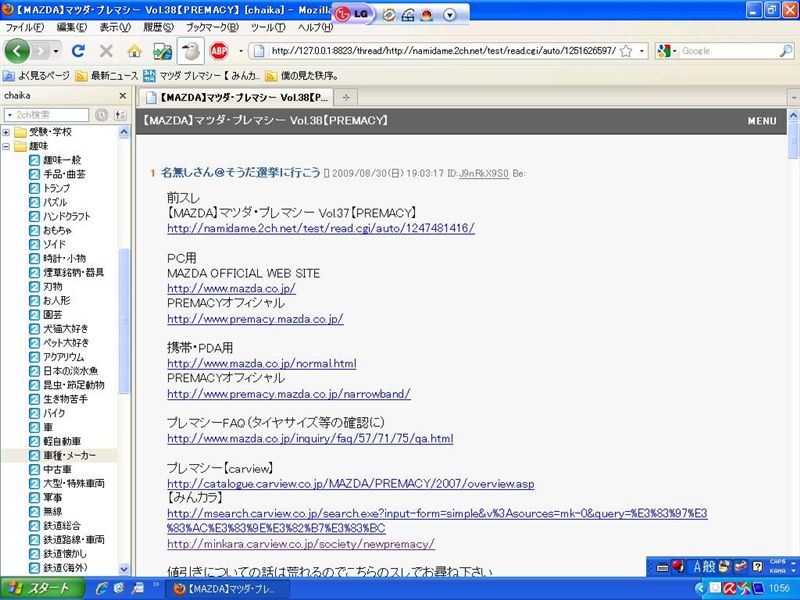Open the Adblock Plus dropdown arrow
Viewport: 800px width, 600px height.
(241, 51)
